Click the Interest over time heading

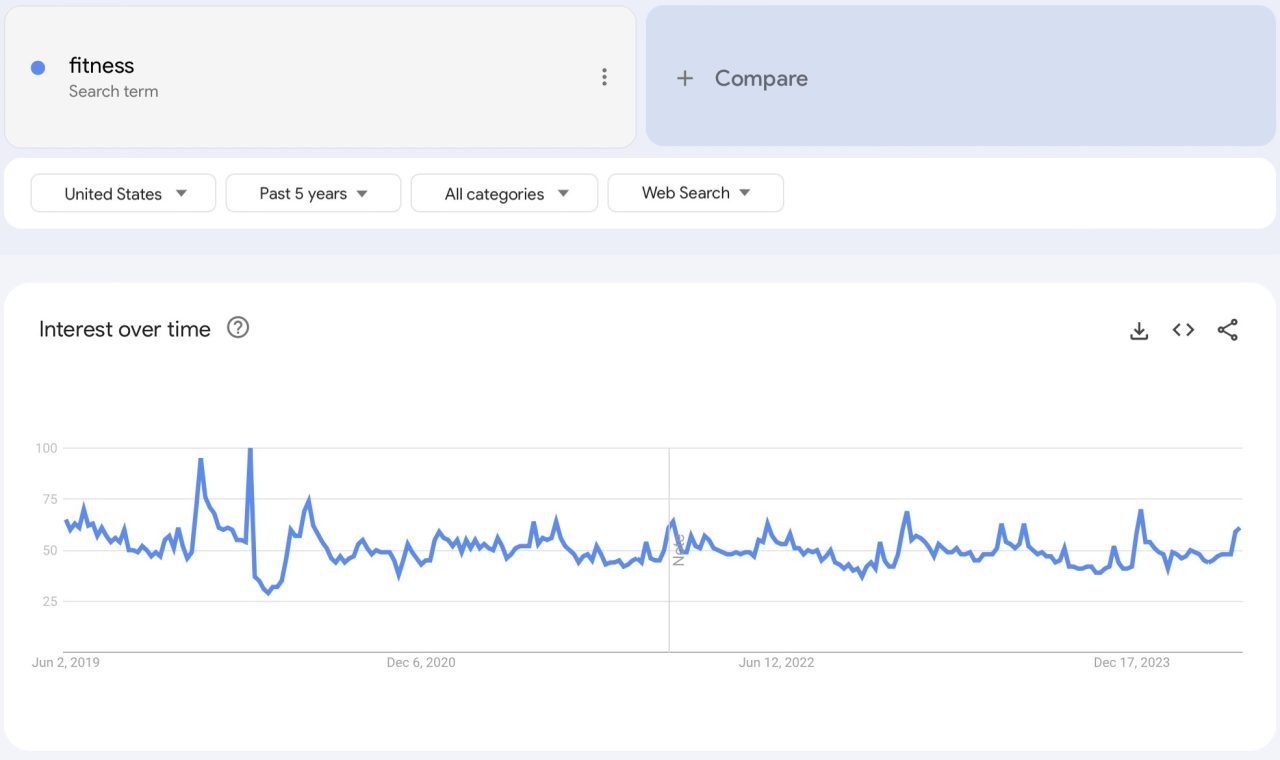coord(124,329)
